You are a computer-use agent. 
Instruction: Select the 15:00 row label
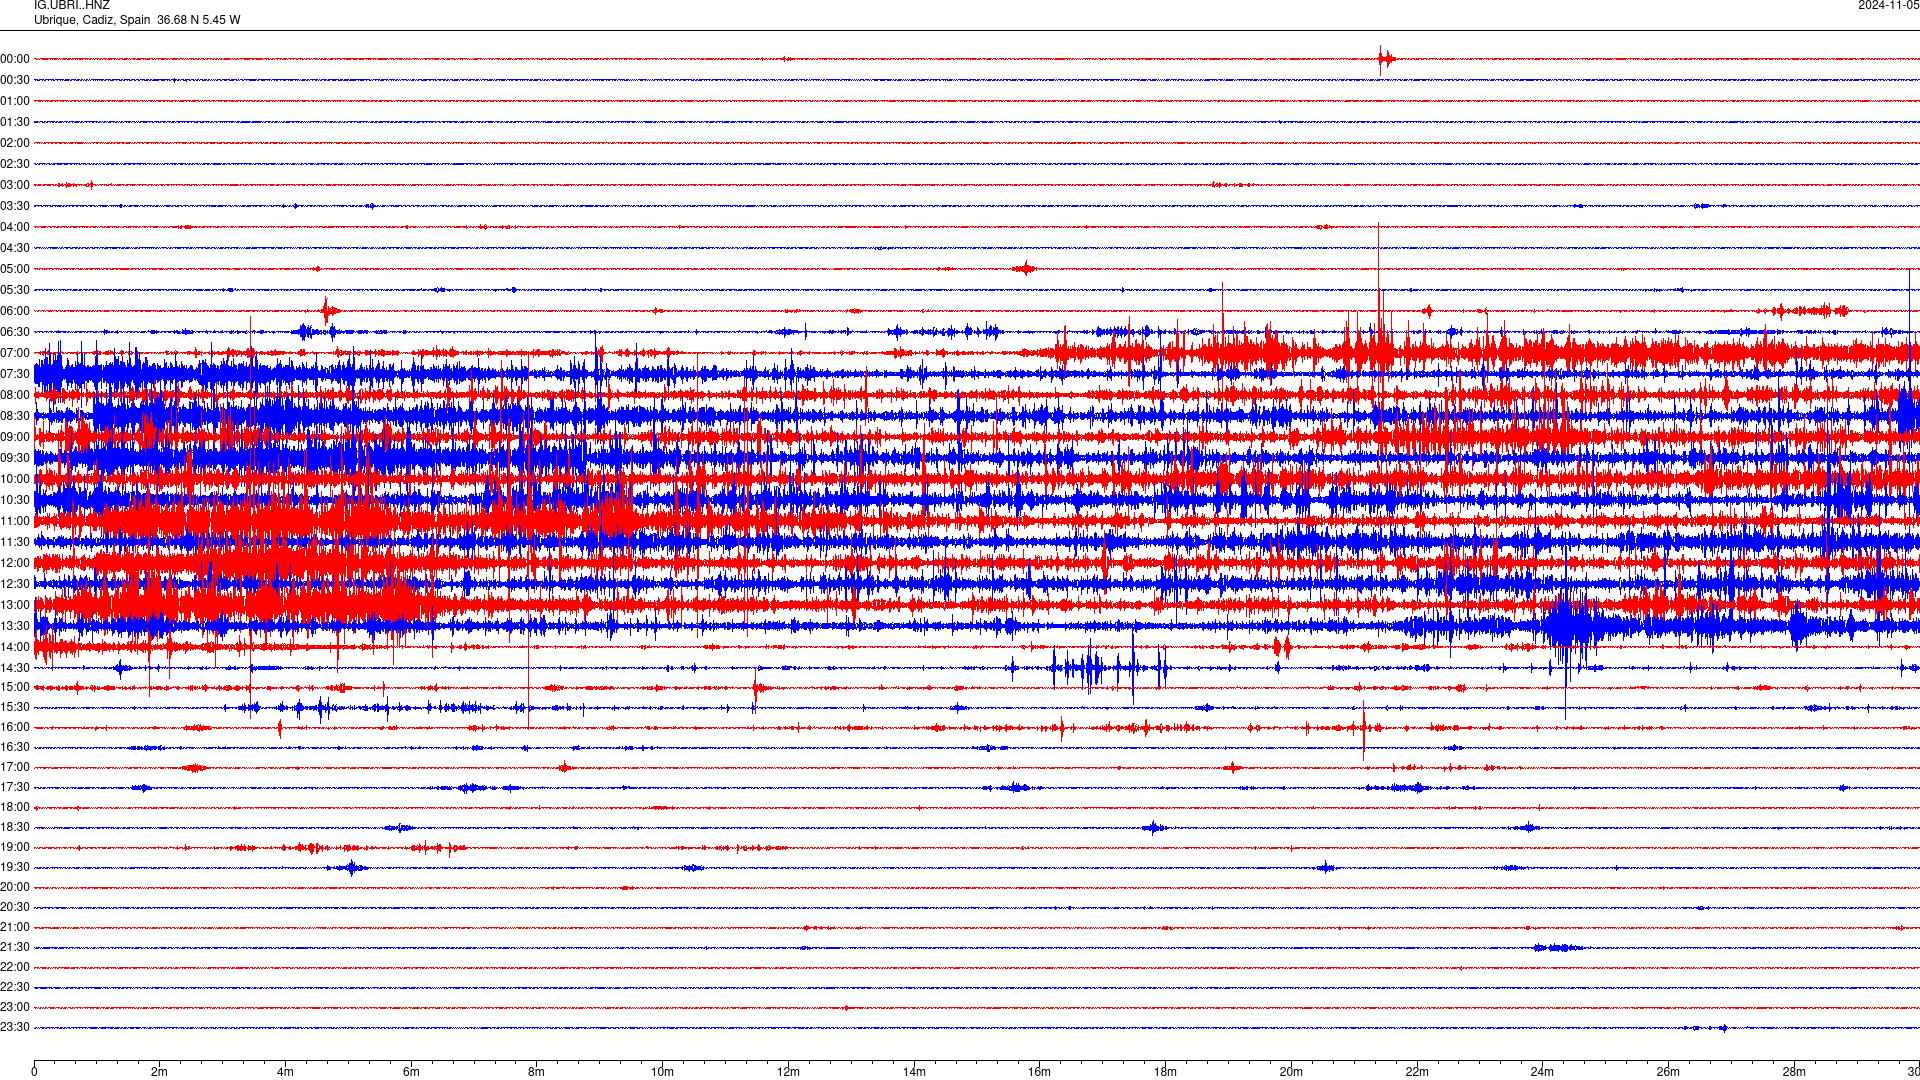tap(15, 687)
